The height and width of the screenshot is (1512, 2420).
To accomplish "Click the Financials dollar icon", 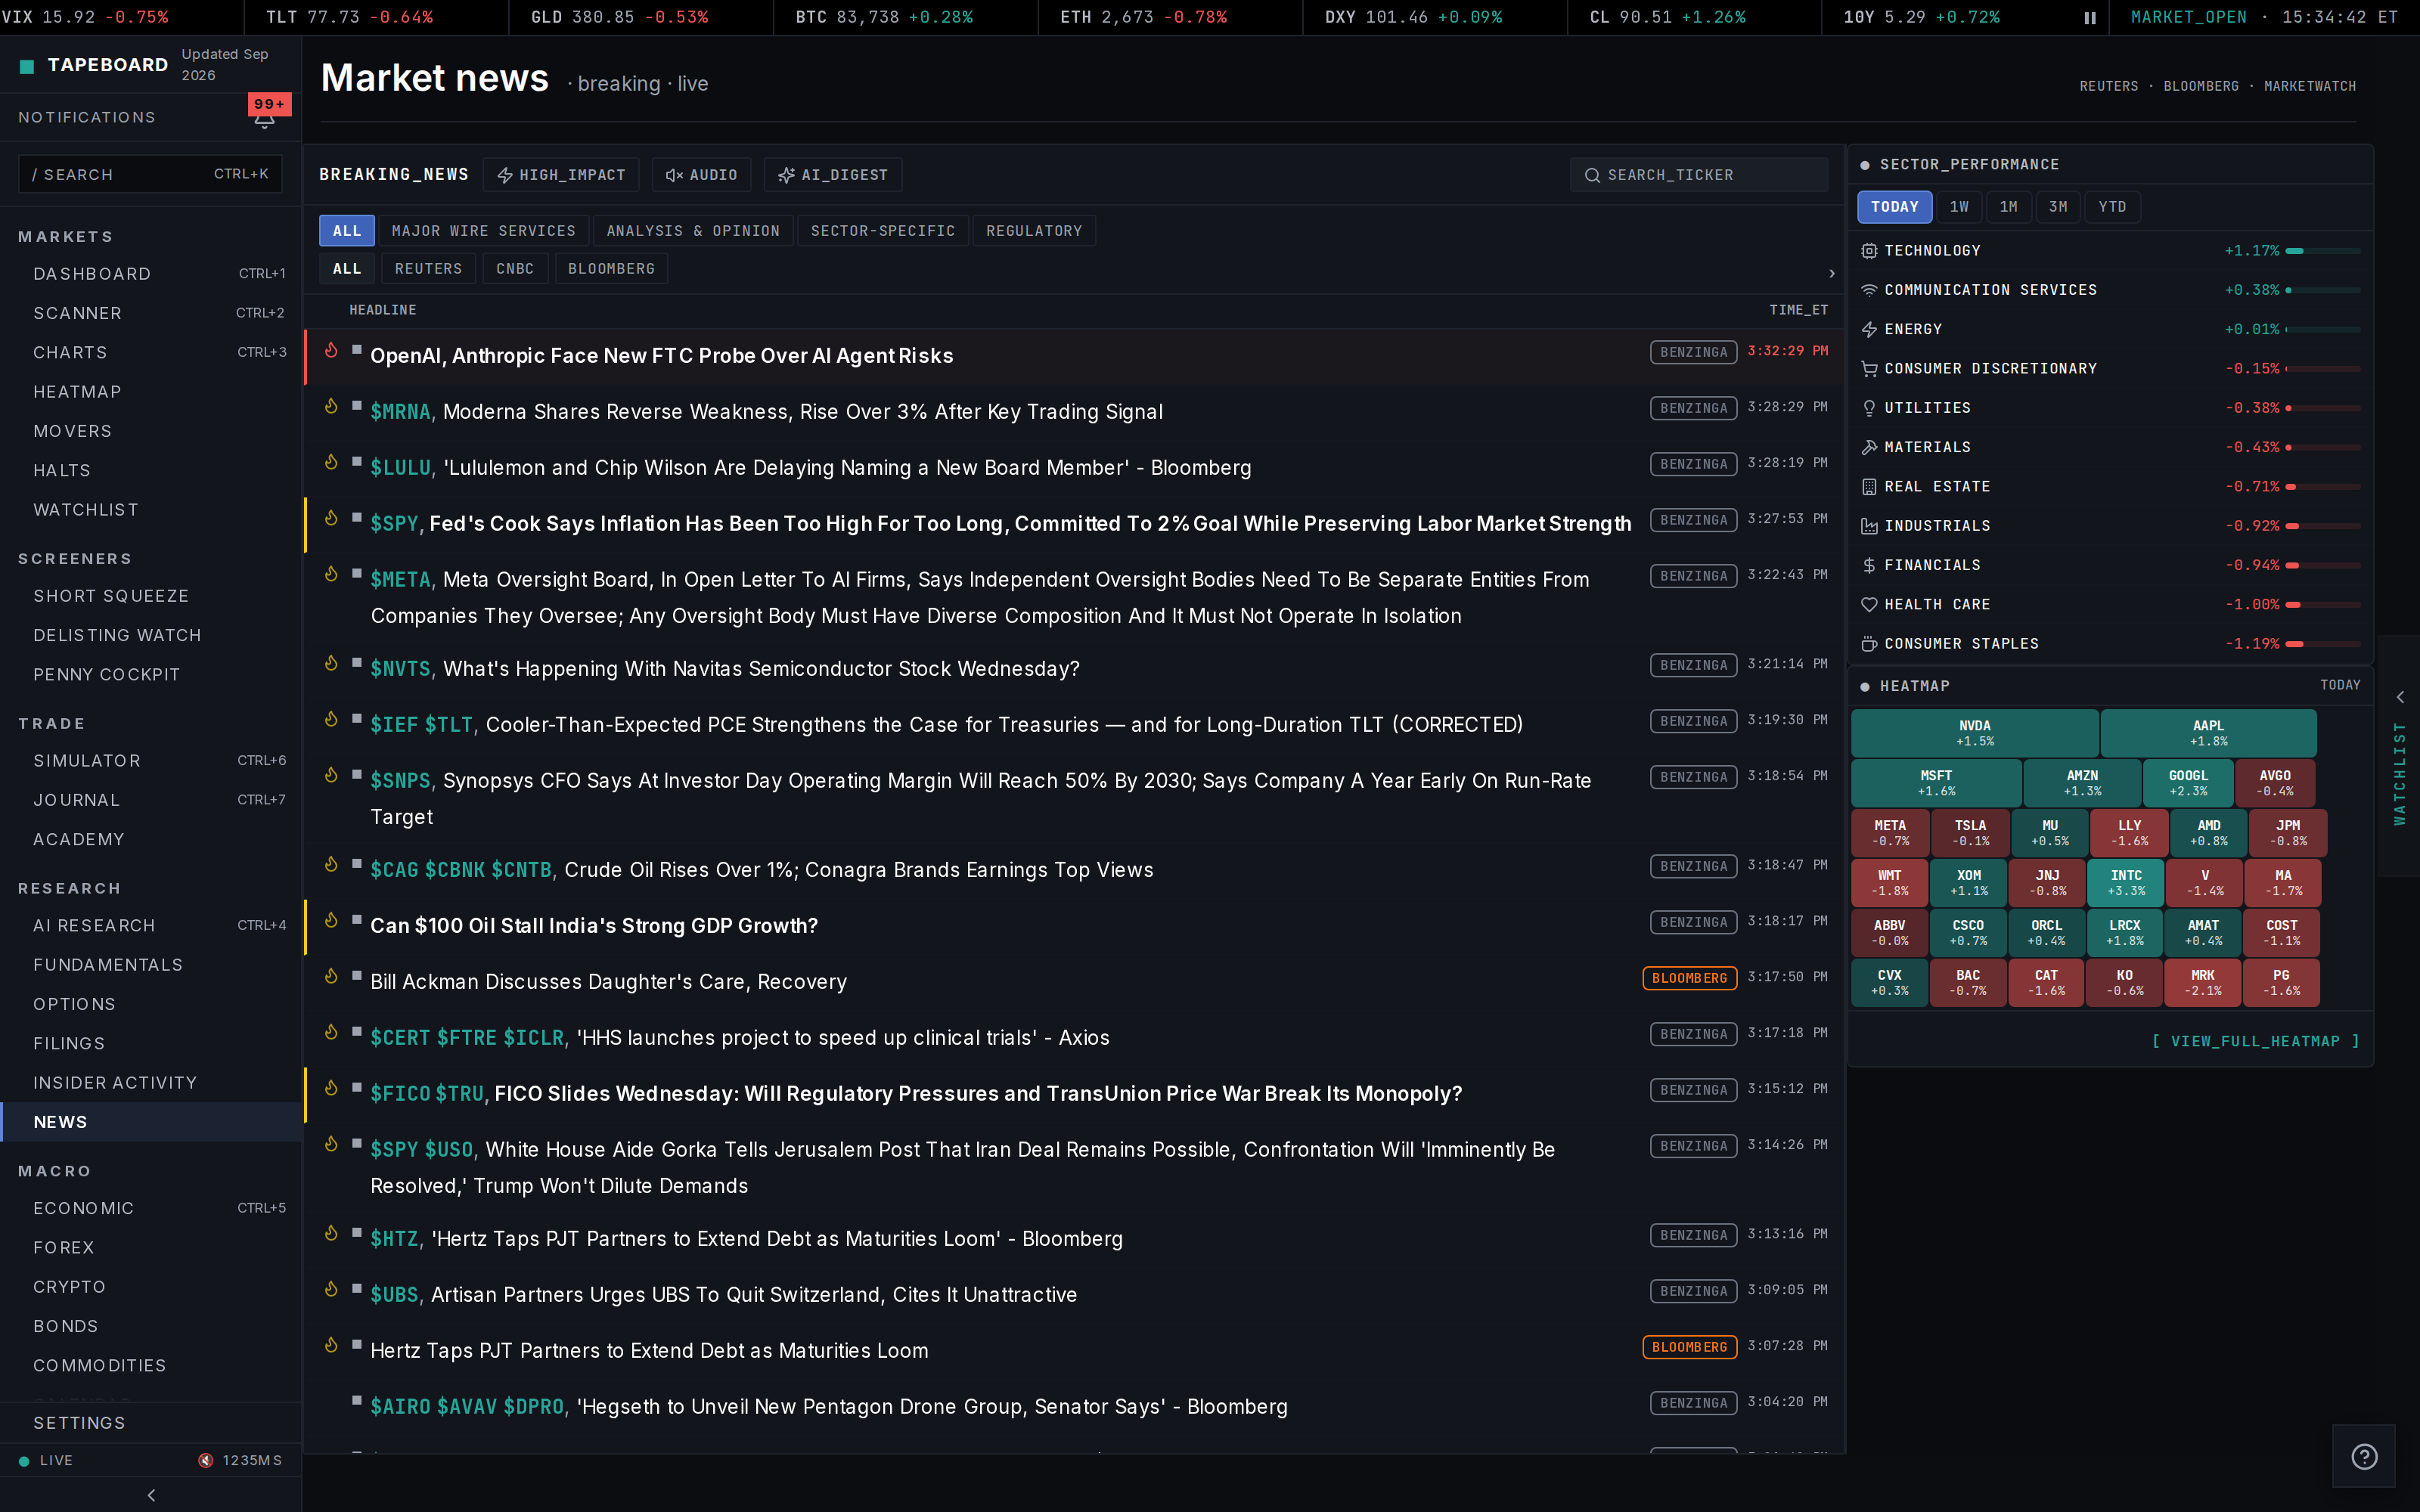I will [x=1868, y=565].
